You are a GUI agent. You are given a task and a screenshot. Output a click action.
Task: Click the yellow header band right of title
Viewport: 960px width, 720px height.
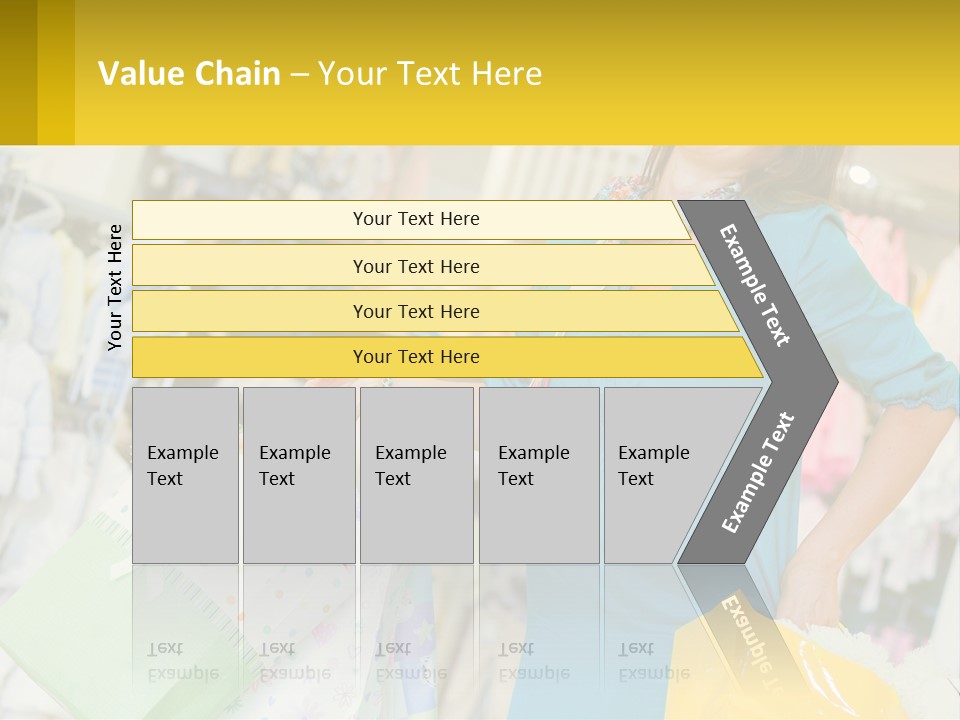click(750, 74)
